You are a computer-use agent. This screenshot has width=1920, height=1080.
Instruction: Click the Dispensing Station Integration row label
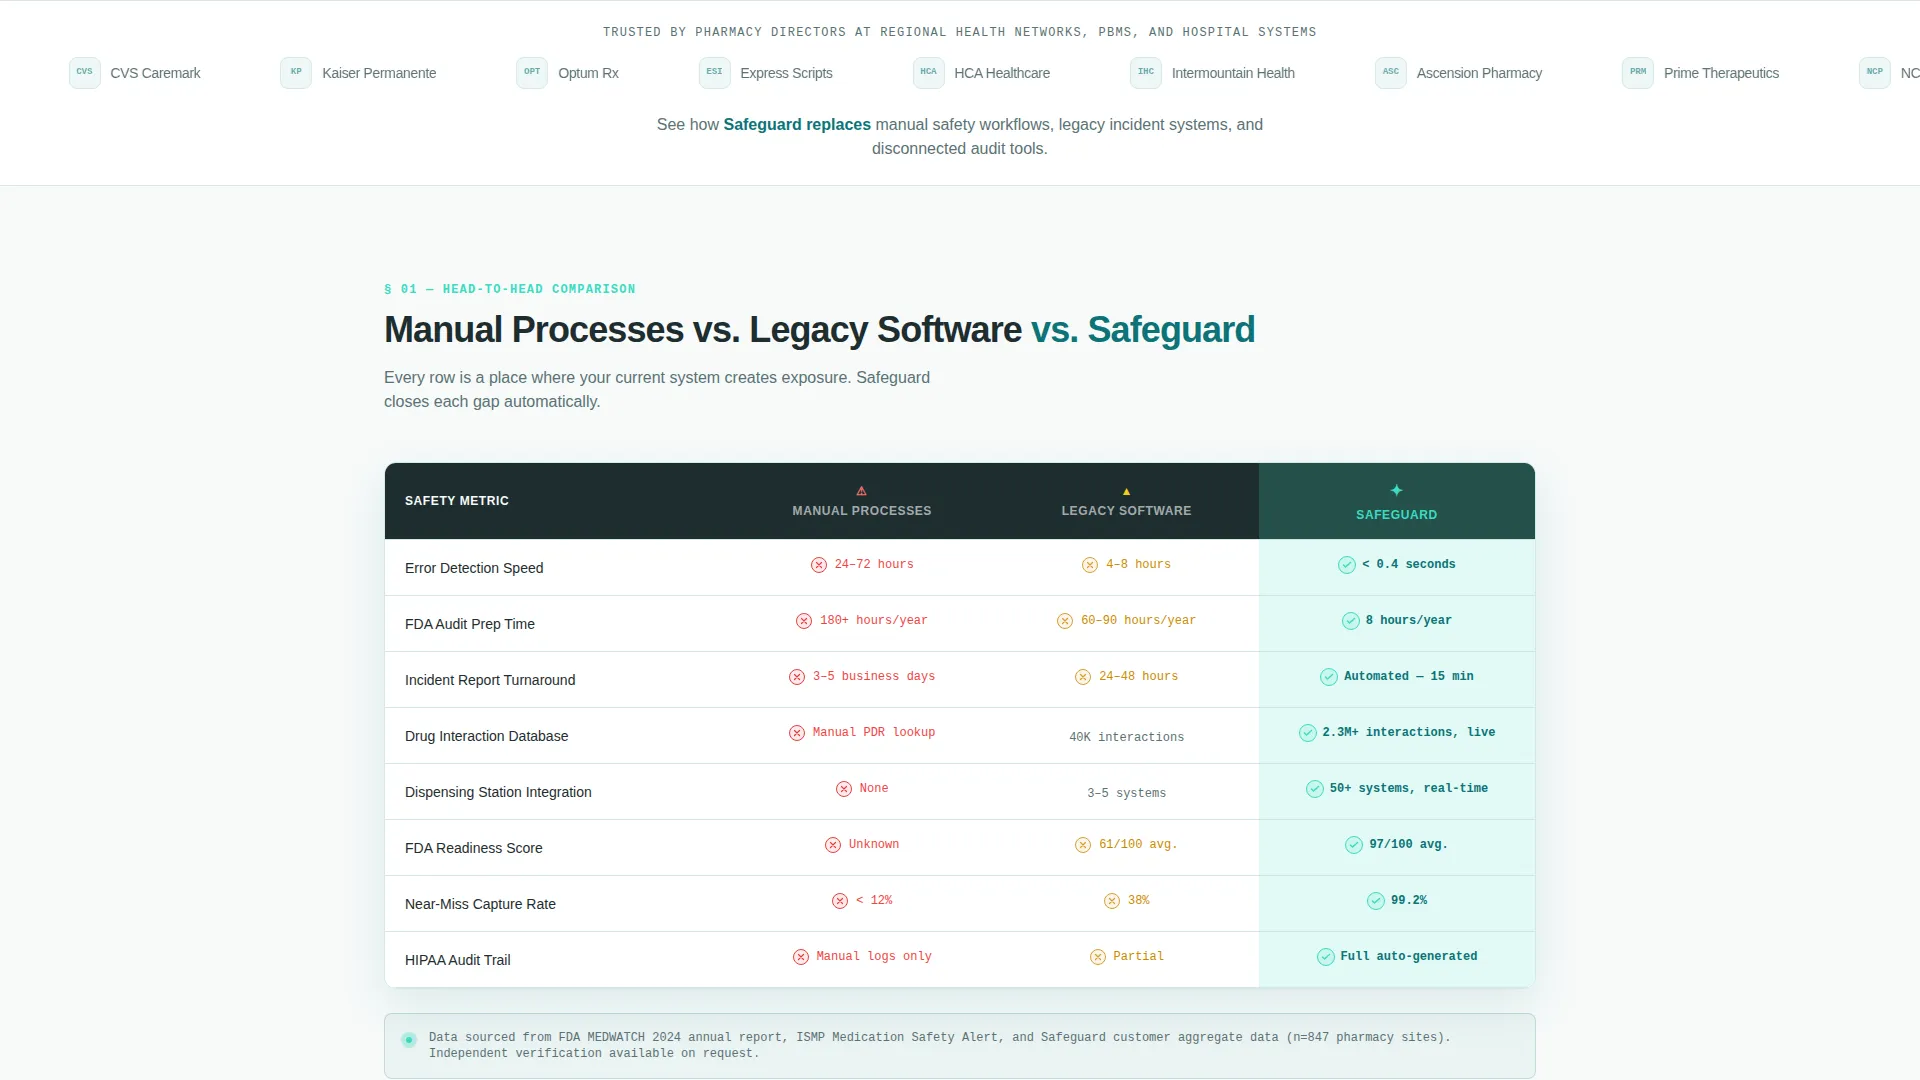click(x=498, y=792)
